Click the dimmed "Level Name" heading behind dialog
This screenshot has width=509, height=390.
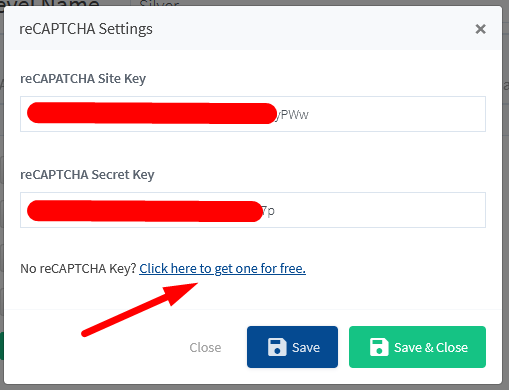(x=50, y=3)
